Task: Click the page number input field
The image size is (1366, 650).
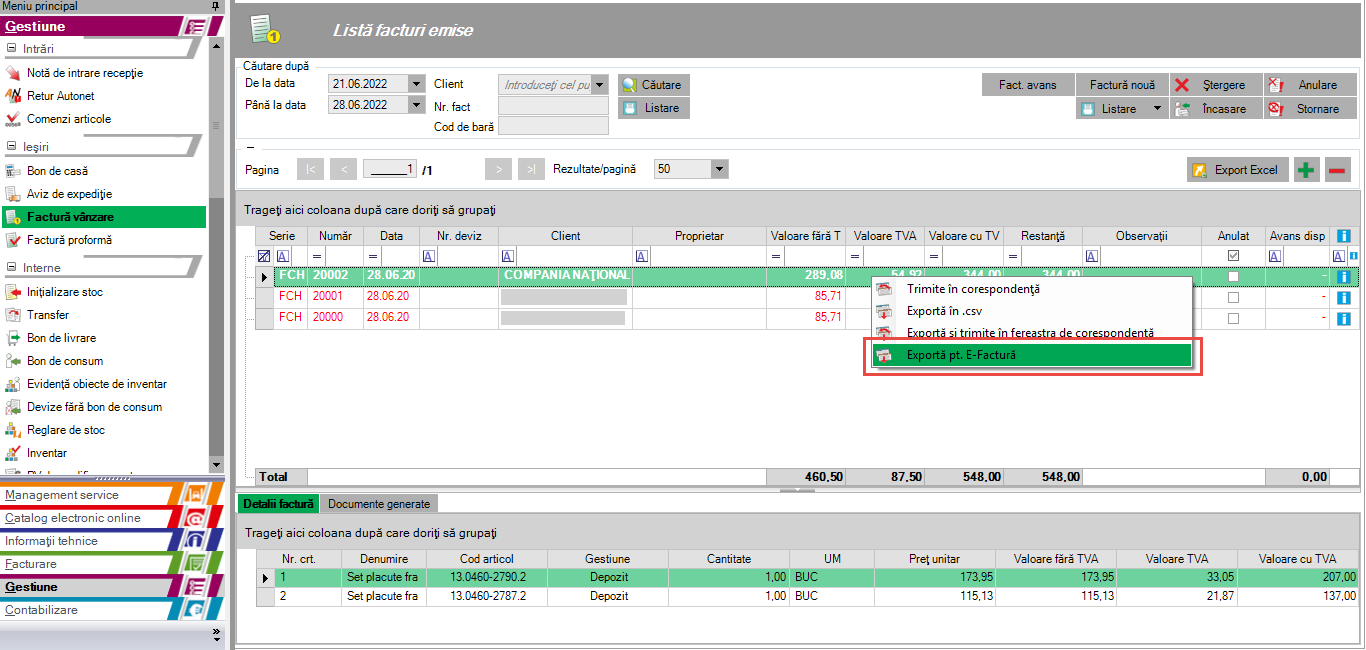Action: point(390,170)
